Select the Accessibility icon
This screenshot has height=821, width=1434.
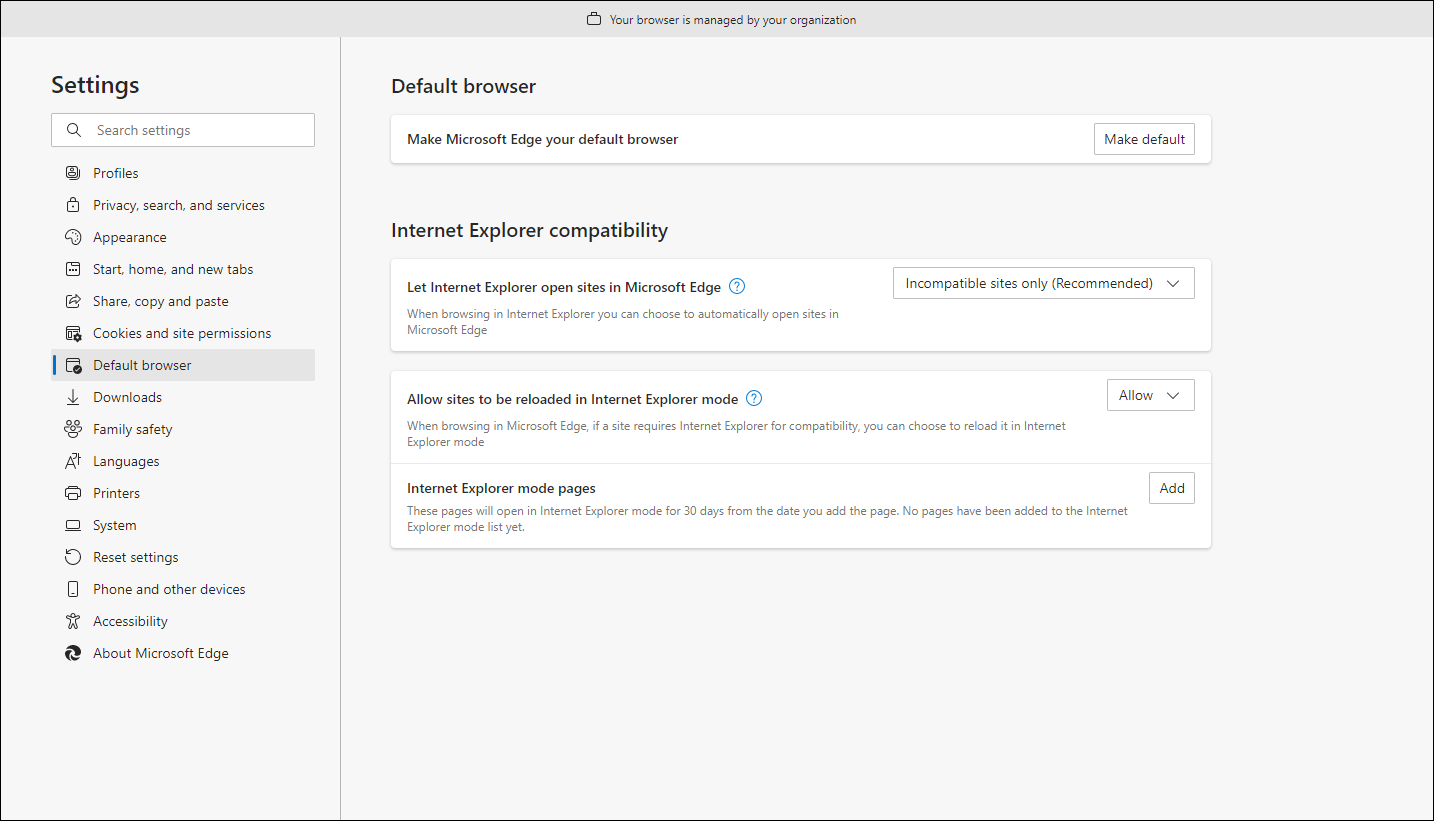pyautogui.click(x=72, y=620)
